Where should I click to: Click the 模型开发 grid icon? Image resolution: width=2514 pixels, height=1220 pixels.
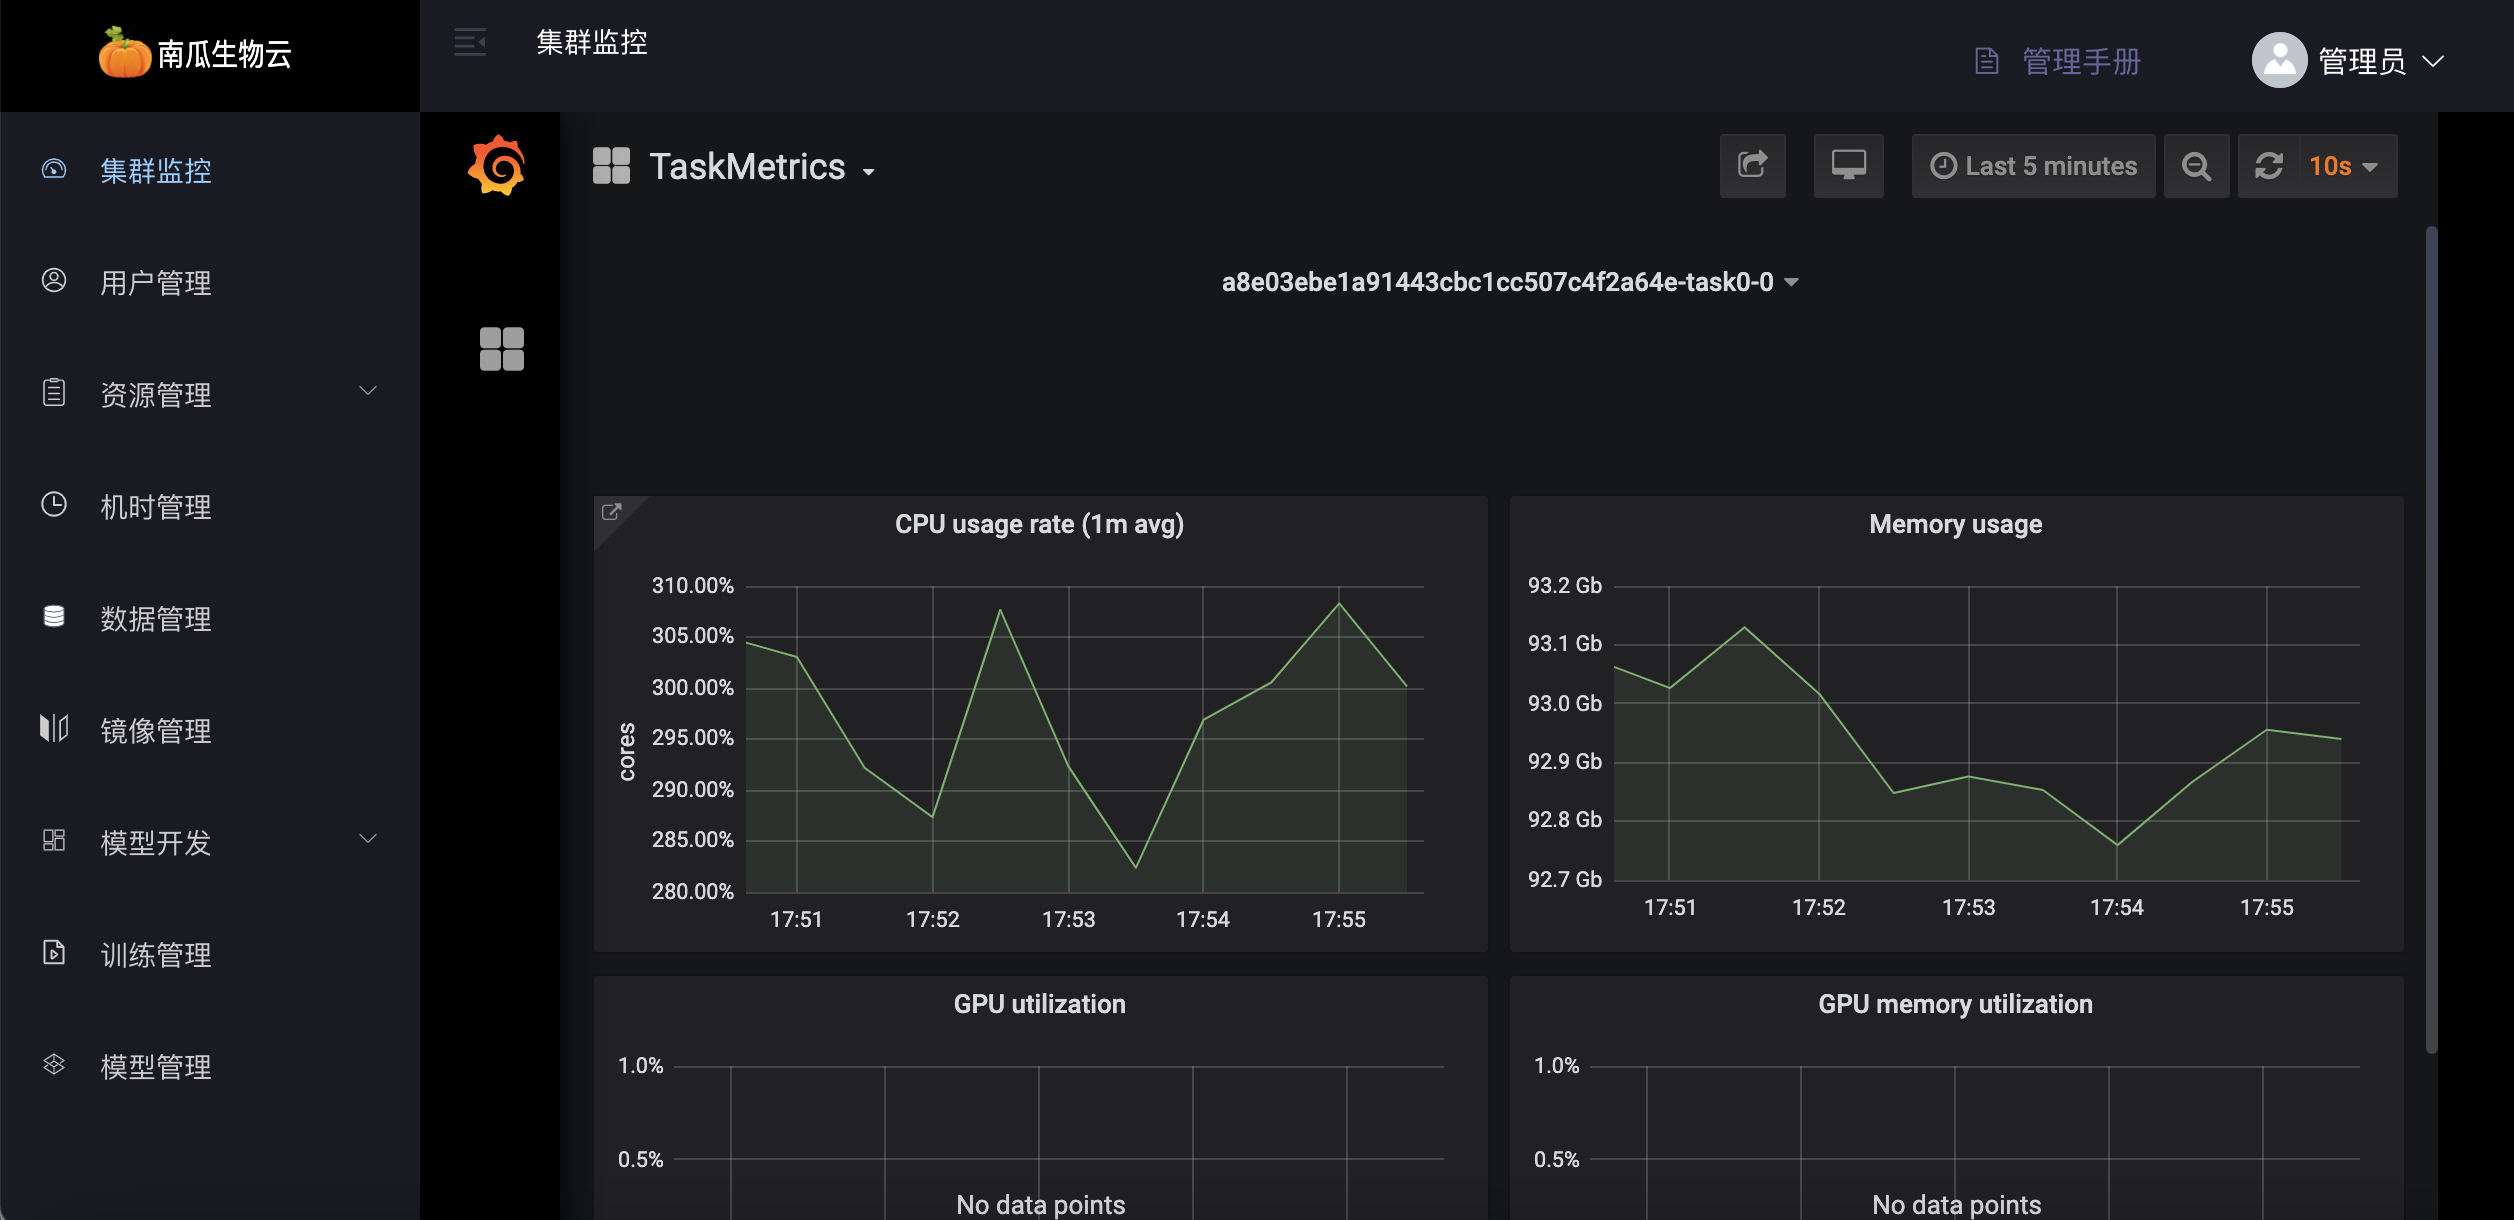click(x=54, y=840)
